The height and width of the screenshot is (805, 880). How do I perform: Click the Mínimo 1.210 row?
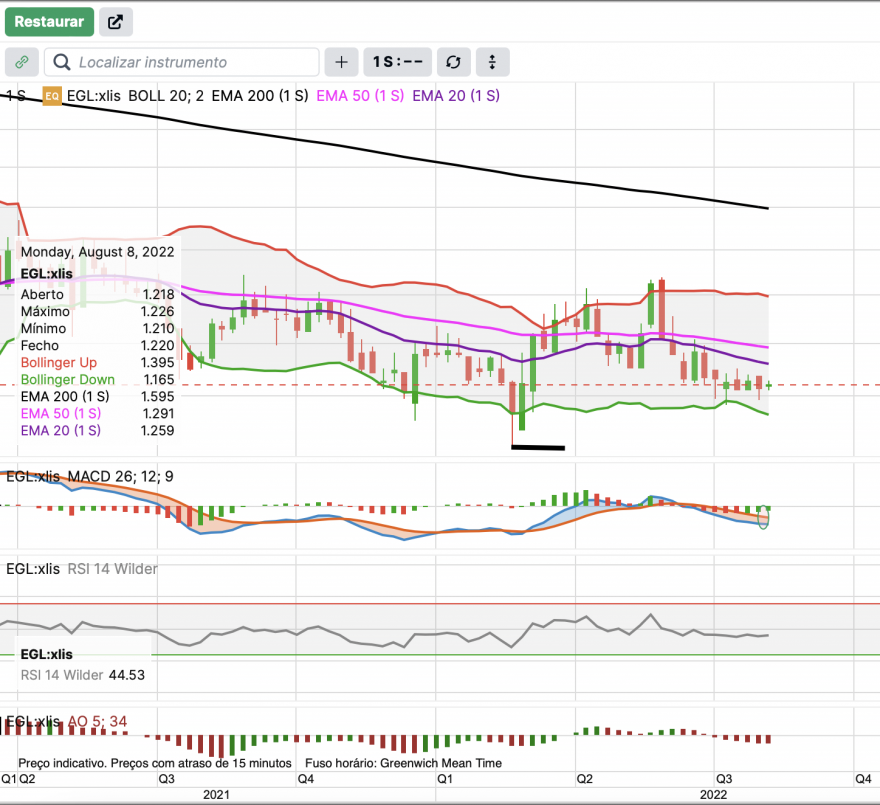pos(98,328)
